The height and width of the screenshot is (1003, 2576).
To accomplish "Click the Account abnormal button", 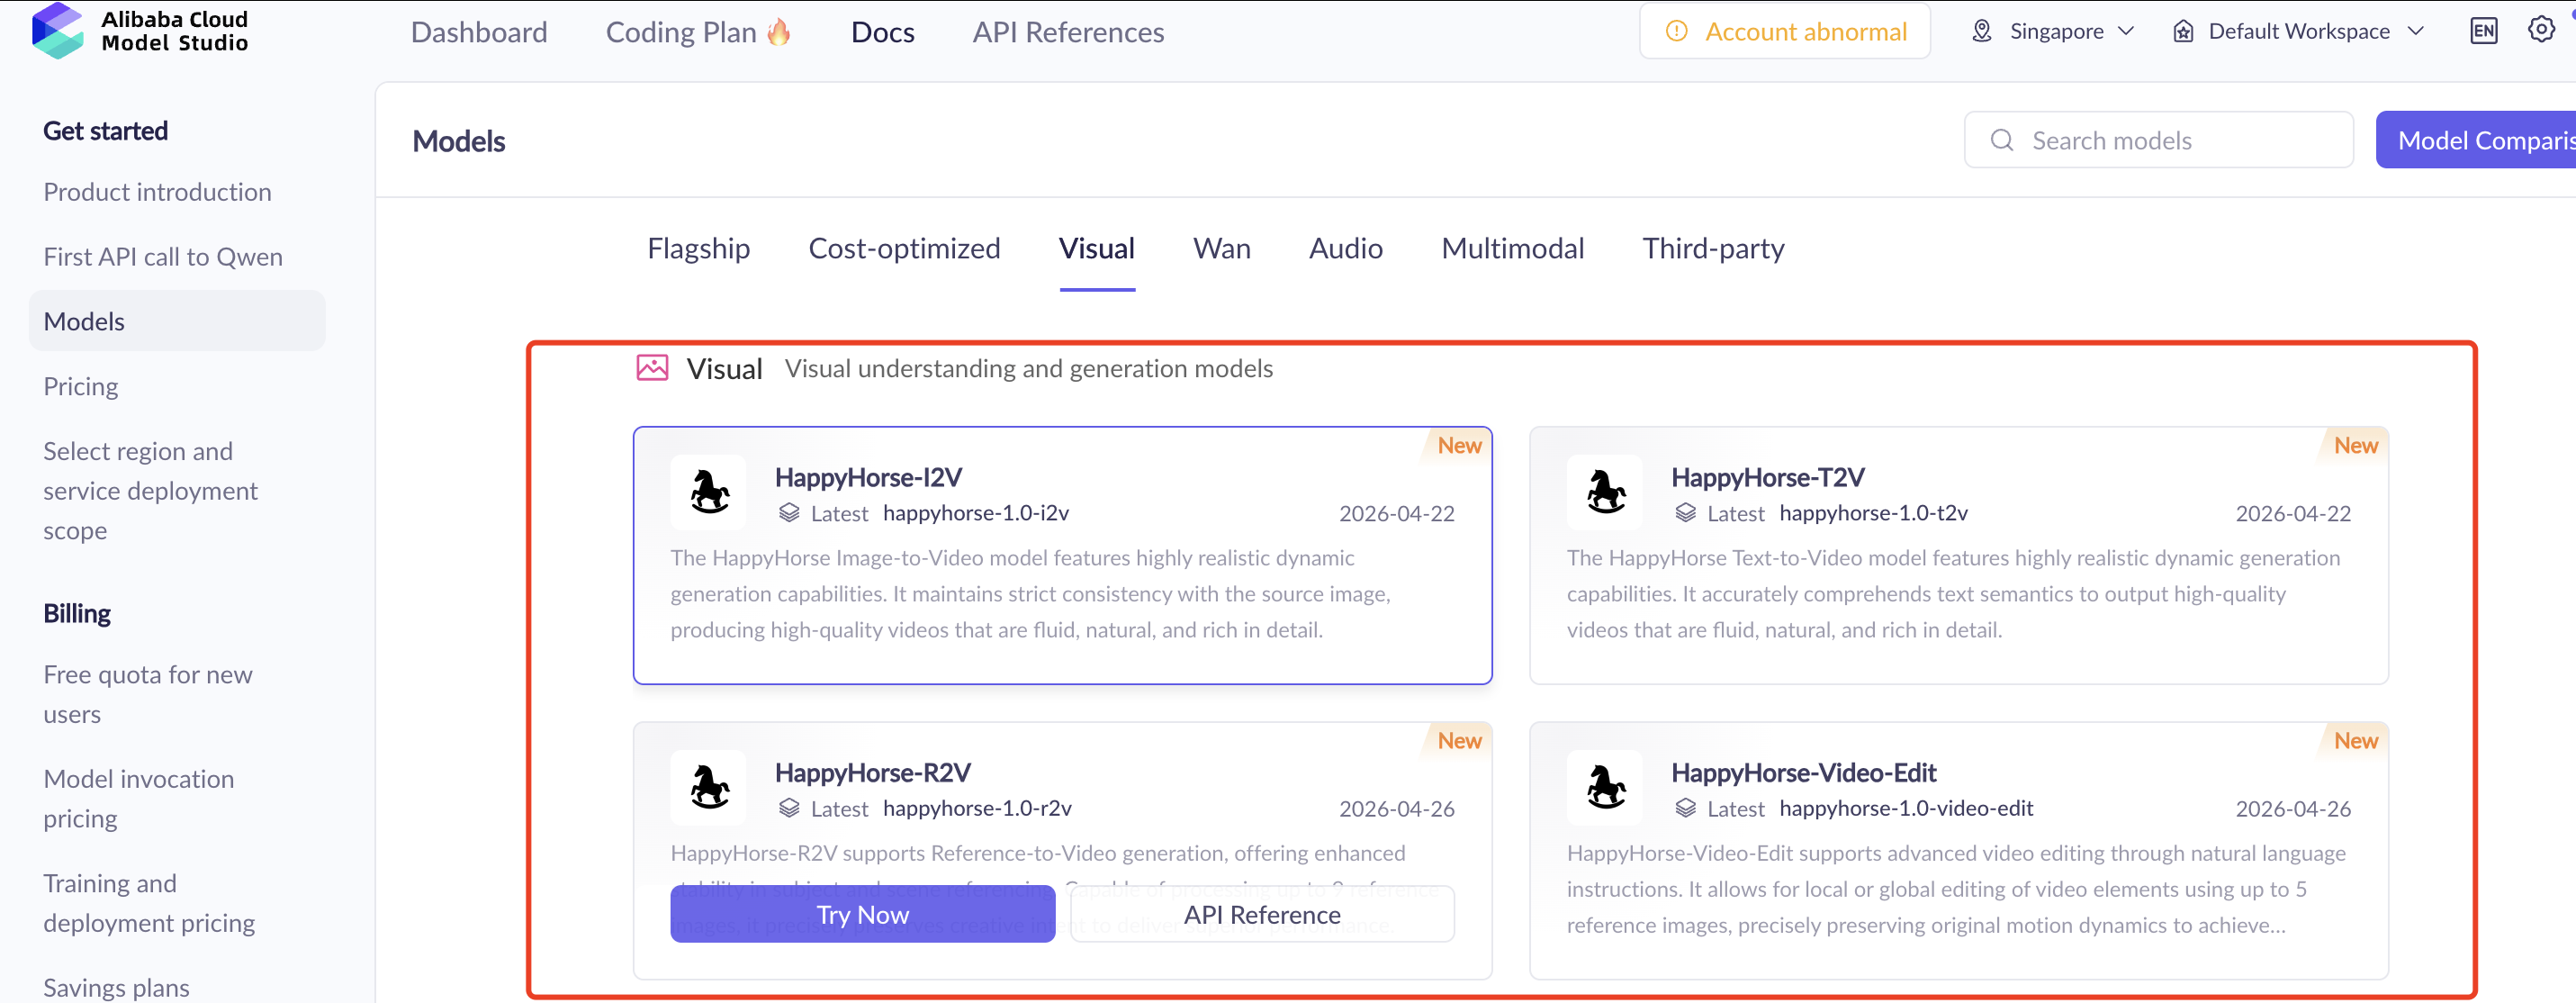I will point(1784,32).
